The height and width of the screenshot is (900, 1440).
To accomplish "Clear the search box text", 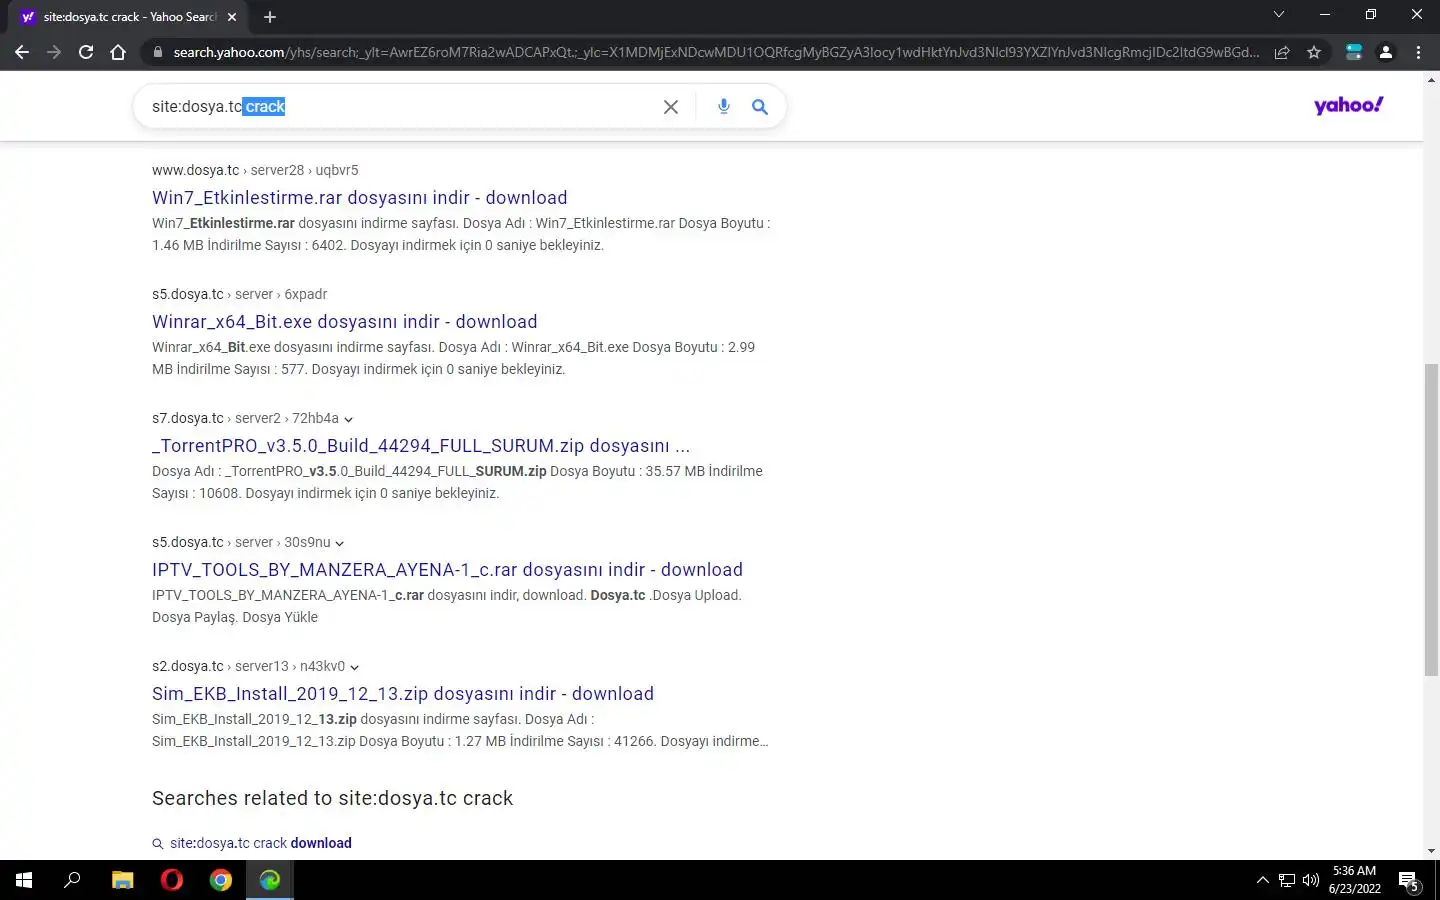I will (671, 107).
